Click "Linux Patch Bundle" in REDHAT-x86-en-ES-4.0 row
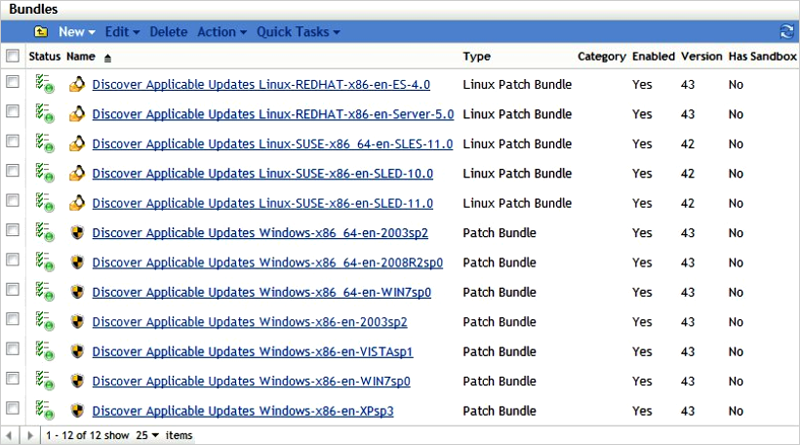Viewport: 800px width, 445px height. [x=517, y=84]
